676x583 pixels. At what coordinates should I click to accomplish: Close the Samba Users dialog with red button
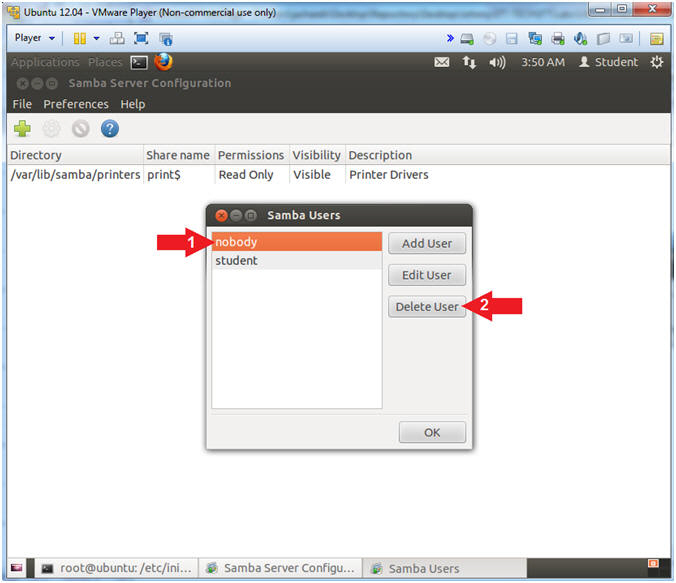tap(222, 215)
